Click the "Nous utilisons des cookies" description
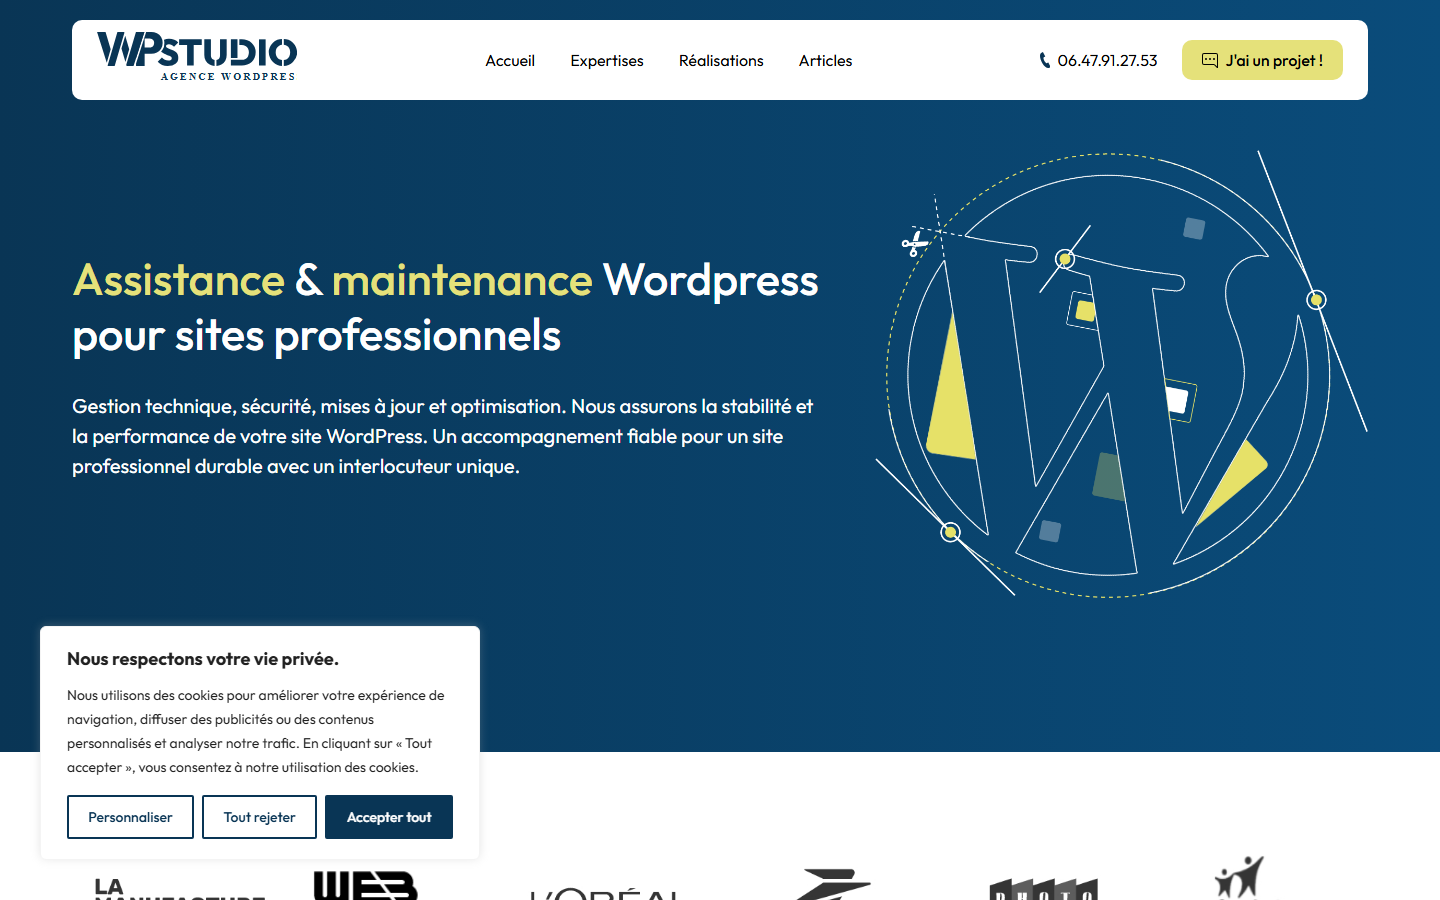1440x900 pixels. 256,731
